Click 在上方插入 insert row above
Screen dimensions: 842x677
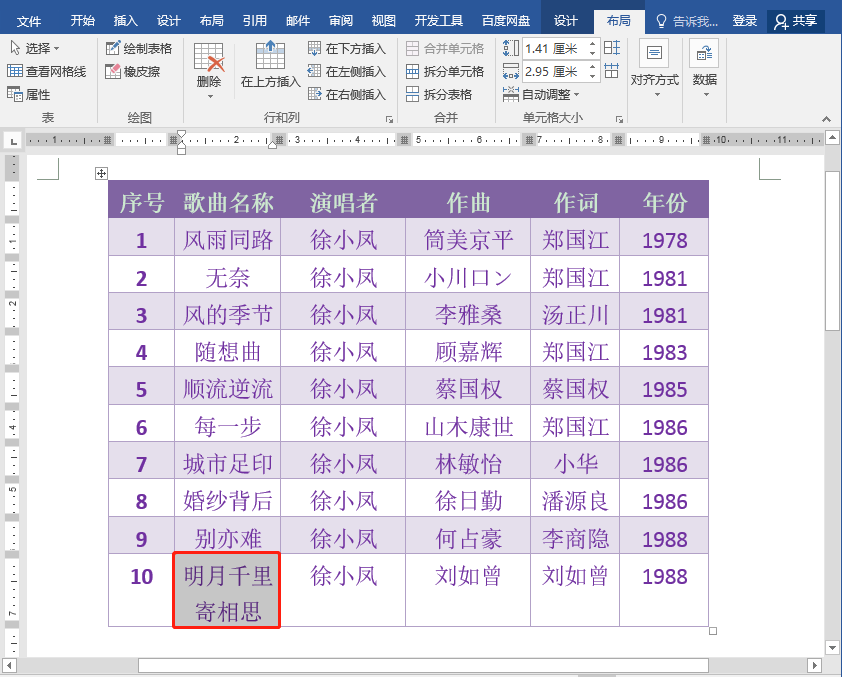[270, 64]
